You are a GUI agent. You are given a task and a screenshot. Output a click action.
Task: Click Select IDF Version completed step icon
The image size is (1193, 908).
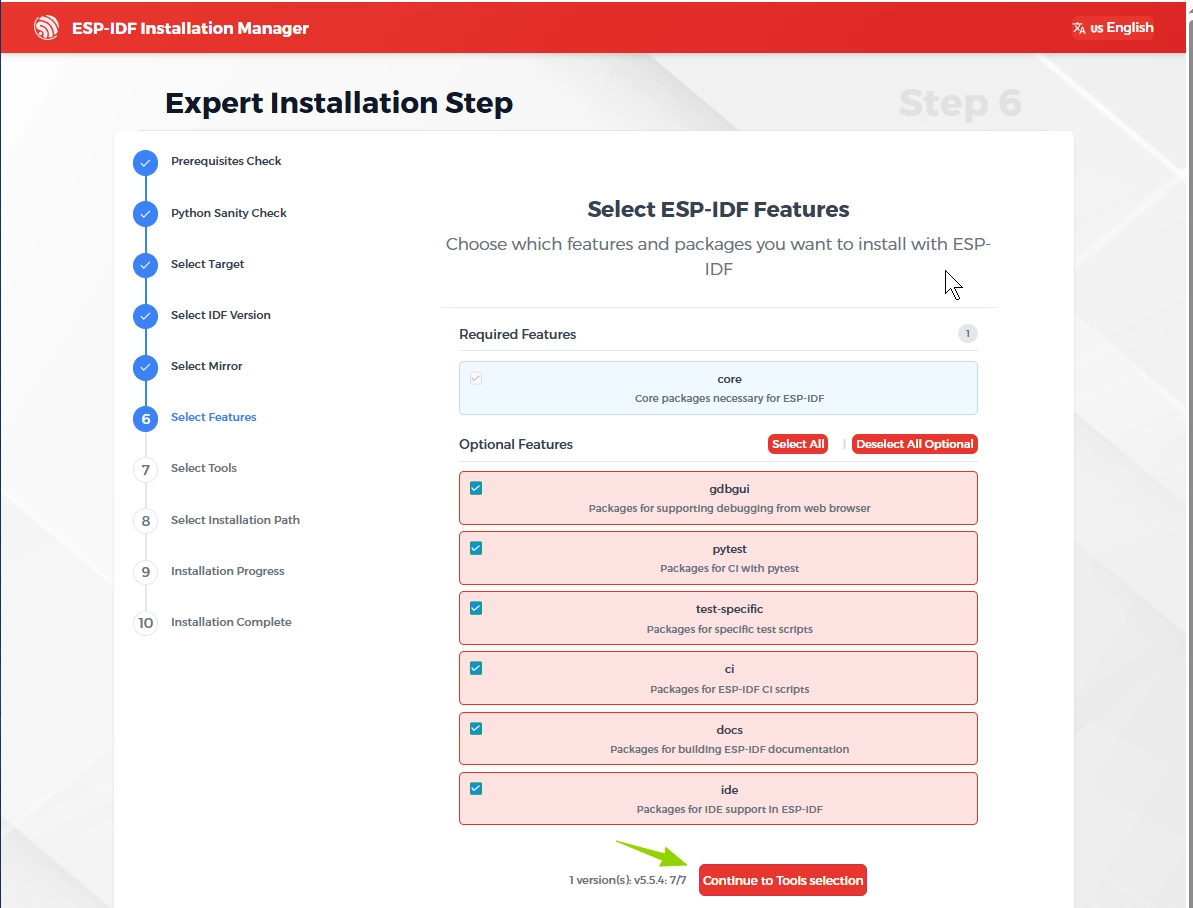(145, 316)
